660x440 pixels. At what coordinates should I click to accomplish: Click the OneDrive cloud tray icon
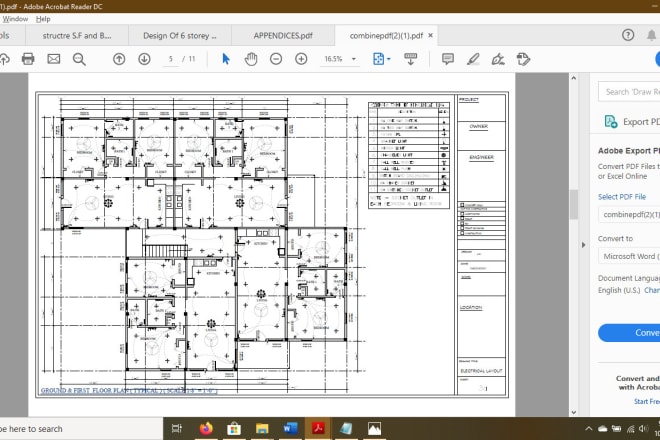[x=602, y=429]
